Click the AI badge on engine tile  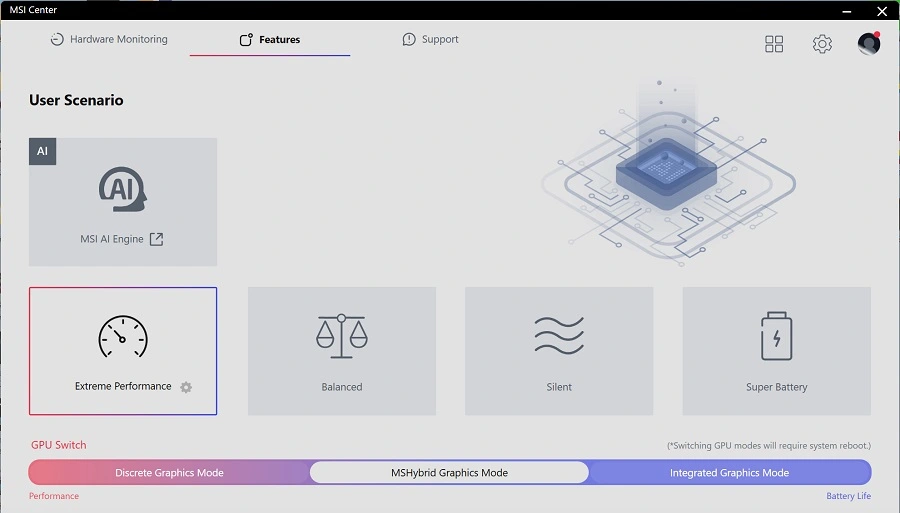(x=42, y=152)
